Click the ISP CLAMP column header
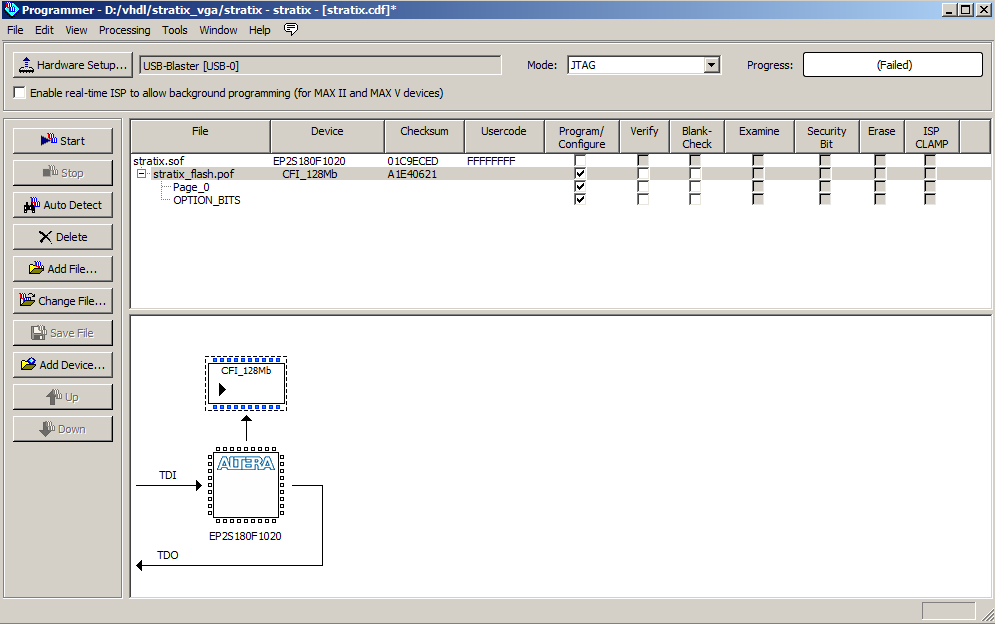This screenshot has height=624, width=995. tap(932, 136)
